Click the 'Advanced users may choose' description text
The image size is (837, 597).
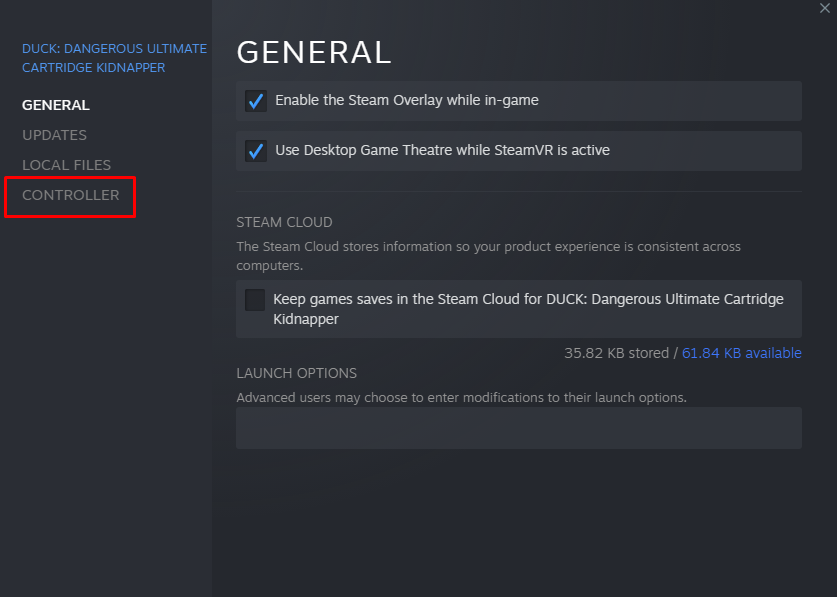pyautogui.click(x=461, y=397)
